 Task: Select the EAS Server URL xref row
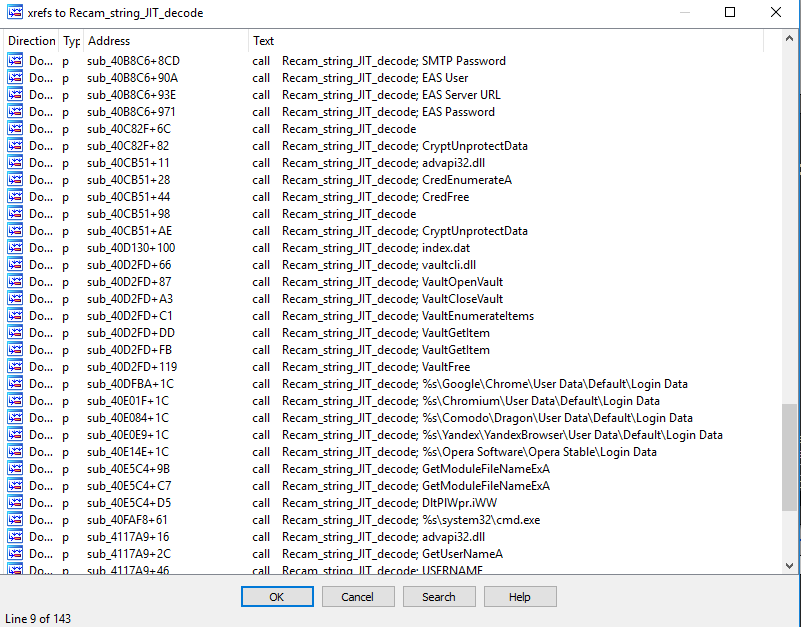pyautogui.click(x=393, y=95)
